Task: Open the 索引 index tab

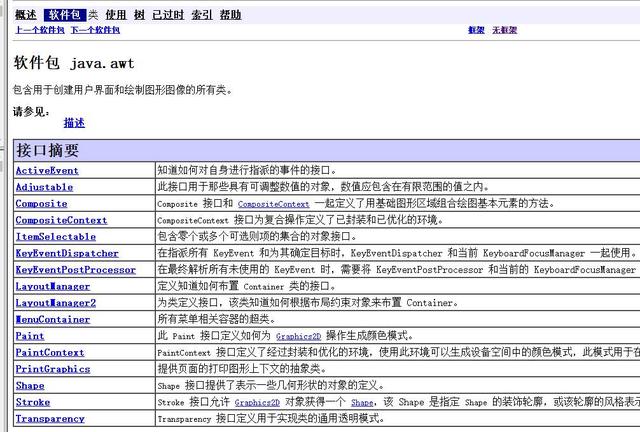Action: click(202, 15)
